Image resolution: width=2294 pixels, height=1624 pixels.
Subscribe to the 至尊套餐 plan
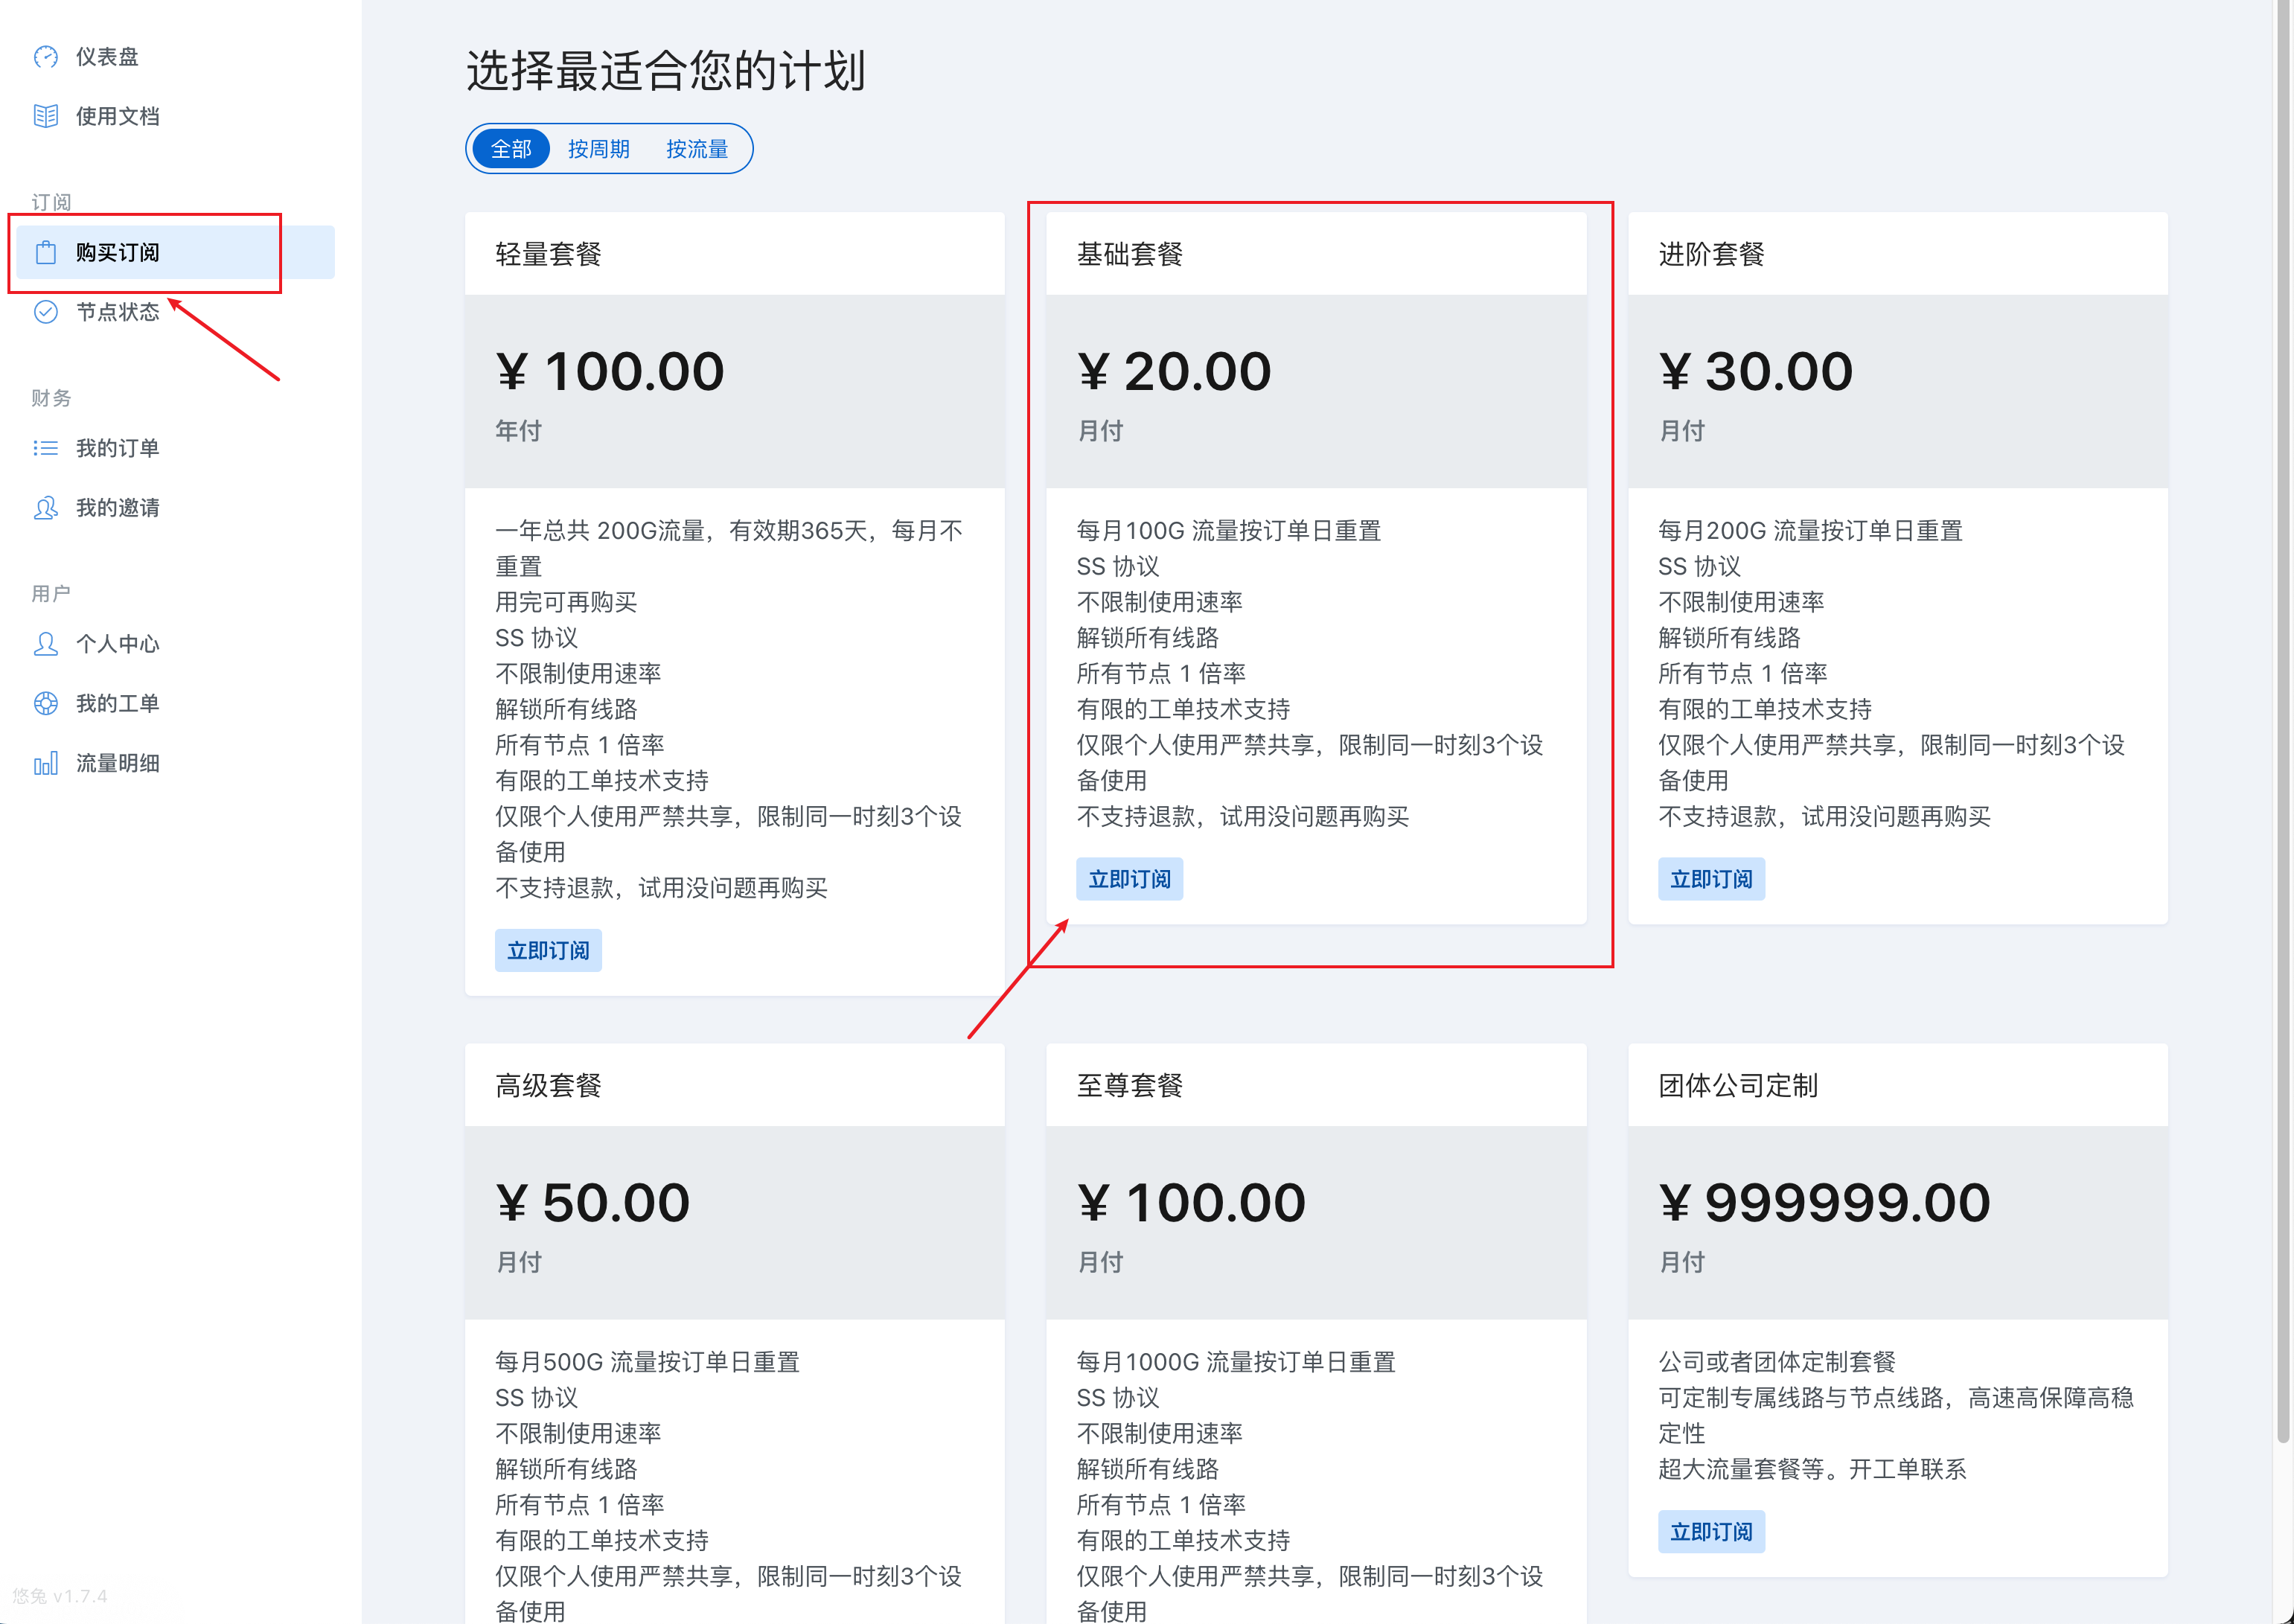[1130, 1620]
